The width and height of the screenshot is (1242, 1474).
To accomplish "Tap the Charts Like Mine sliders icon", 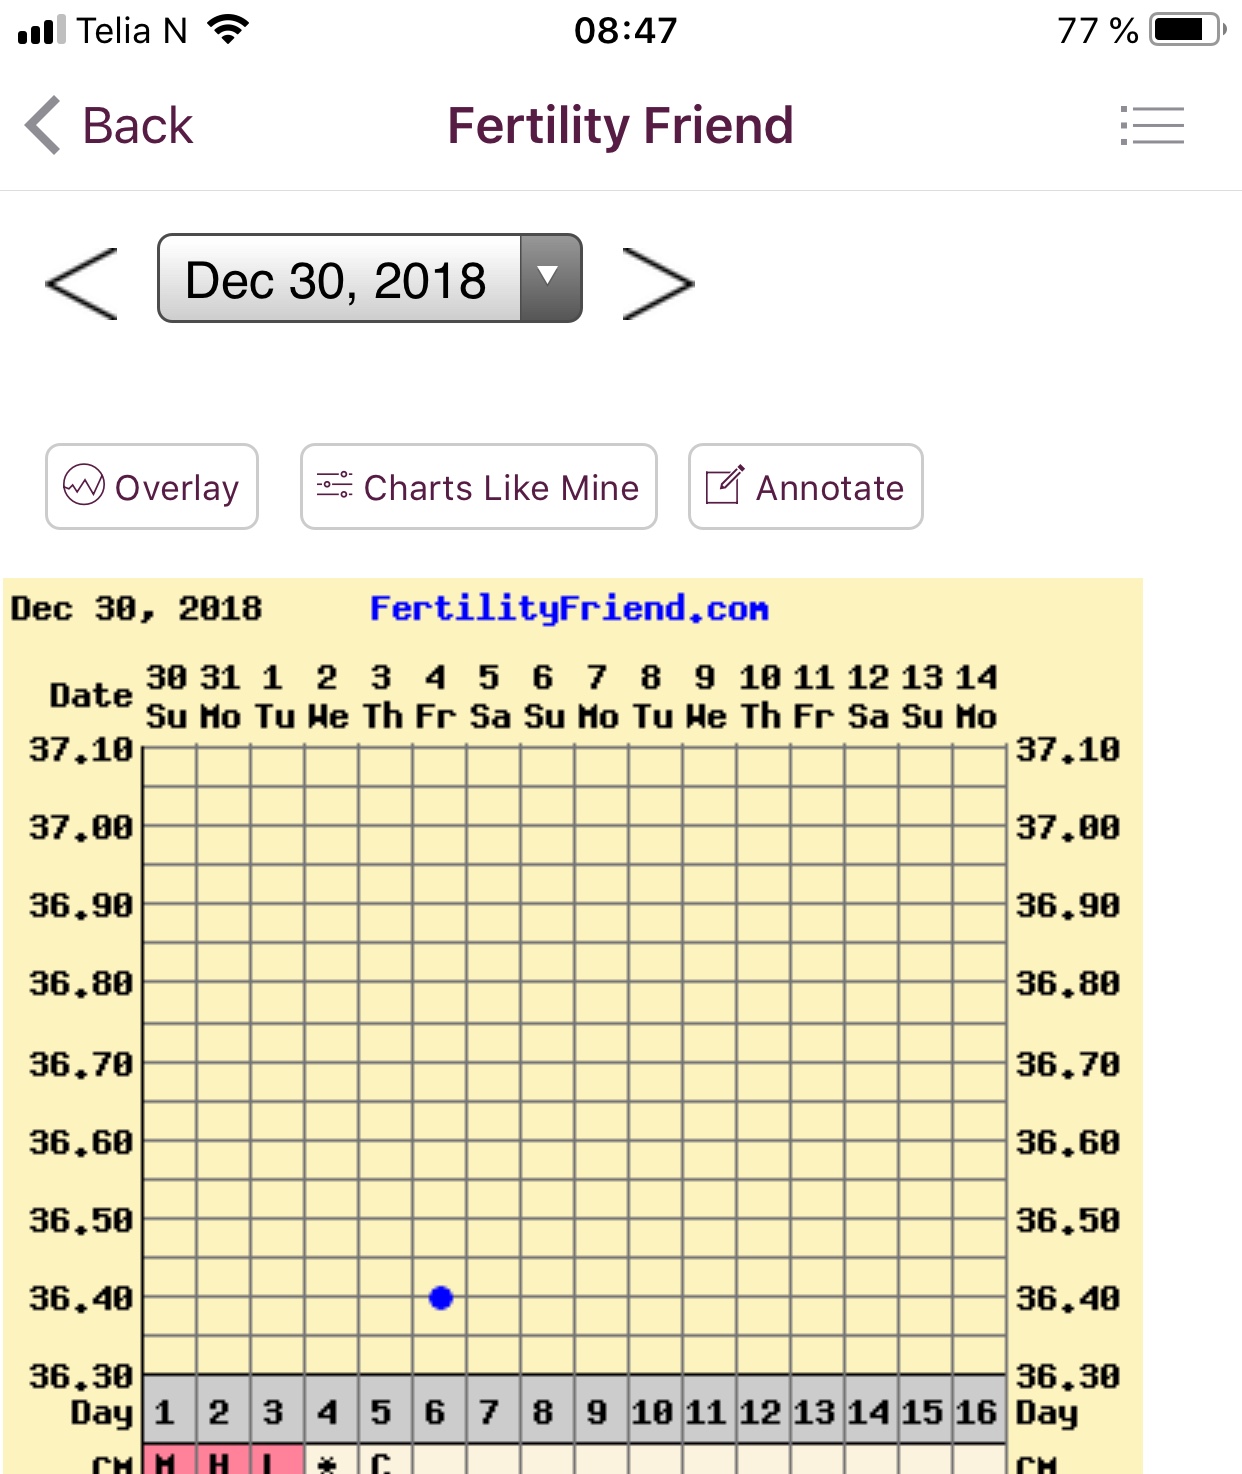I will (334, 486).
